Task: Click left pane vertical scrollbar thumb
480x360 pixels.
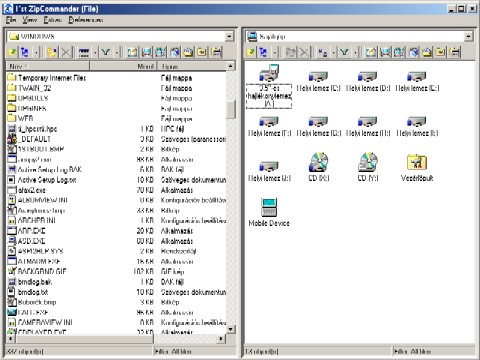Action: 230,109
